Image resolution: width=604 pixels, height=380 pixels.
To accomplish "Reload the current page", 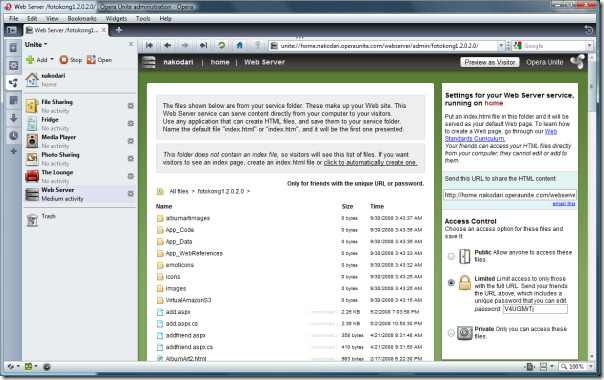I will click(221, 45).
